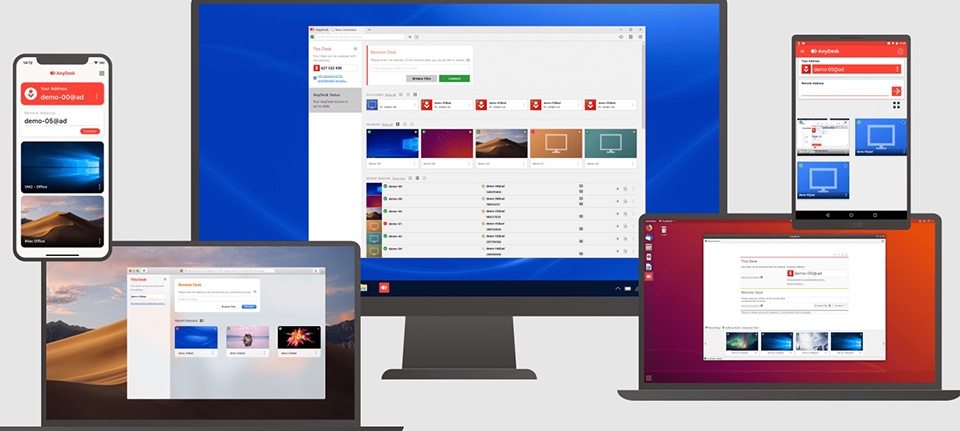
Task: Open the Trash icon on the Ubuntu desktop
Action: [x=664, y=230]
